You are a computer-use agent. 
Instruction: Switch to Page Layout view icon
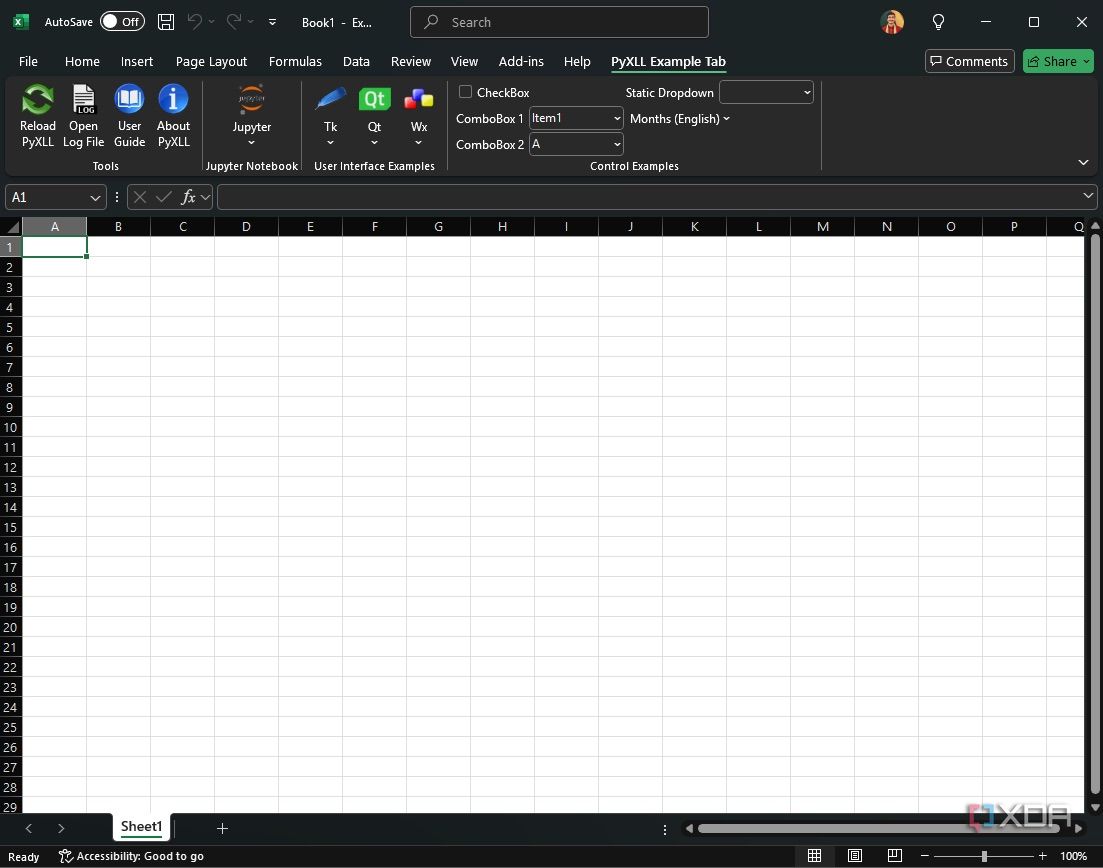855,855
